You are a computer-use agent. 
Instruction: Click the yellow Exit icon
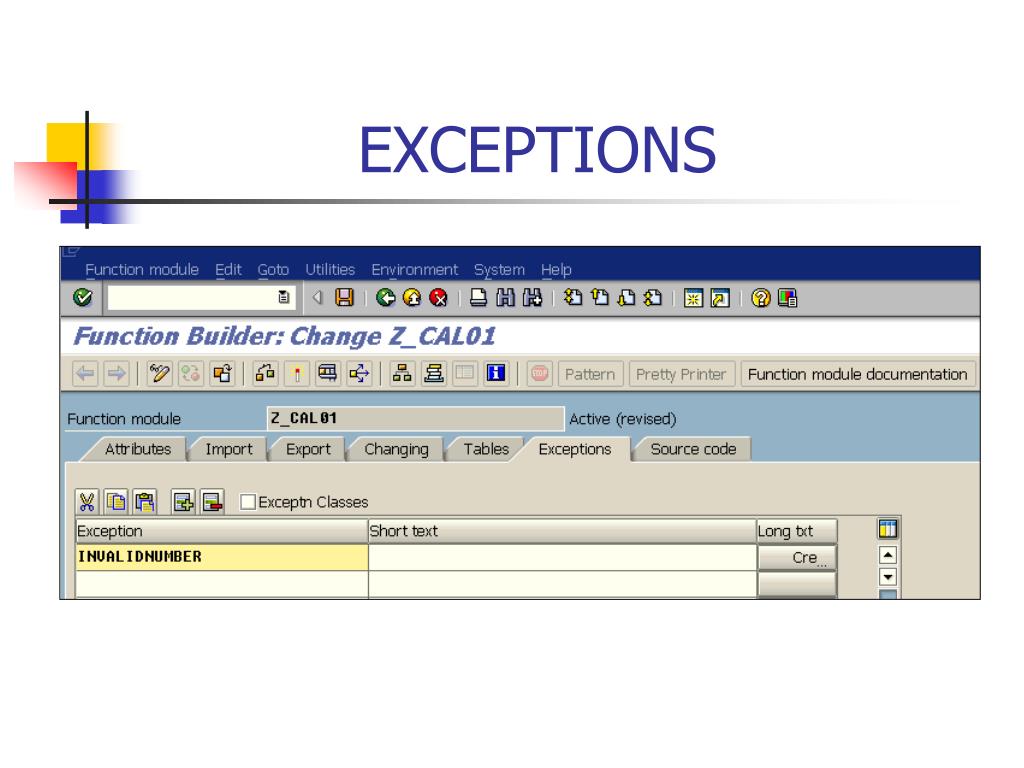tap(412, 298)
